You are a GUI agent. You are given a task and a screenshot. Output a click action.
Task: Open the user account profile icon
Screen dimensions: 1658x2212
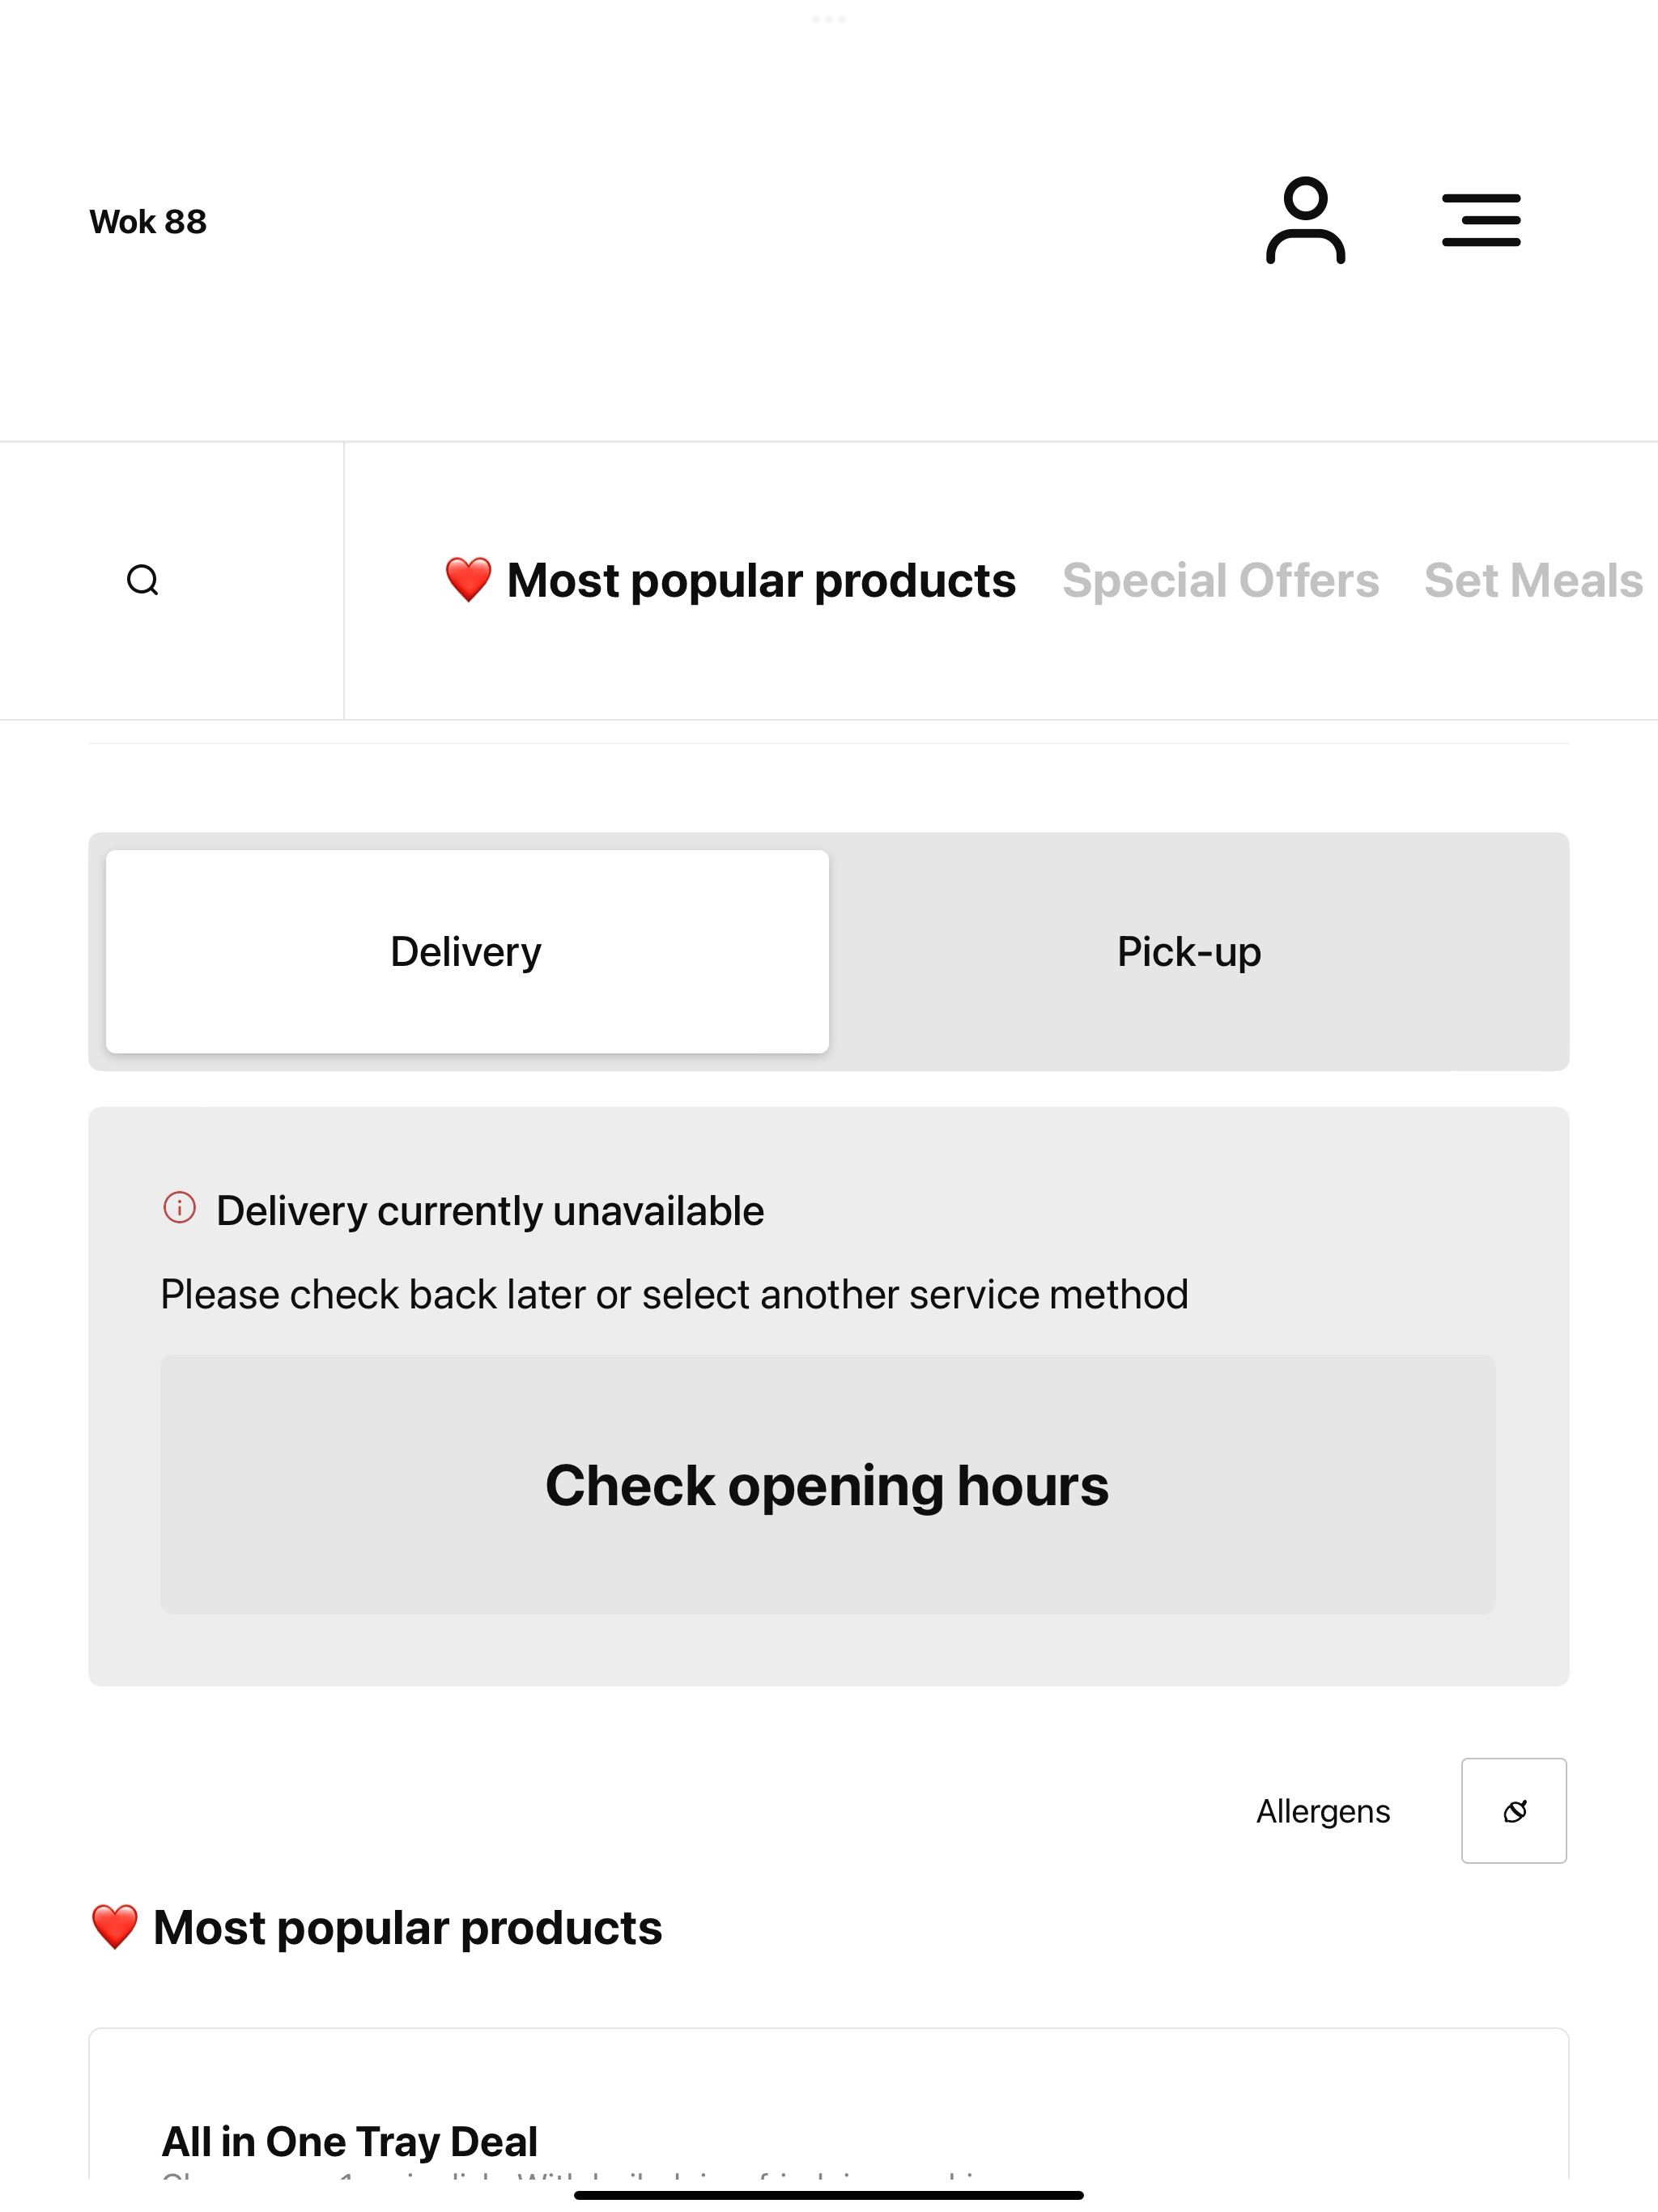coord(1305,221)
